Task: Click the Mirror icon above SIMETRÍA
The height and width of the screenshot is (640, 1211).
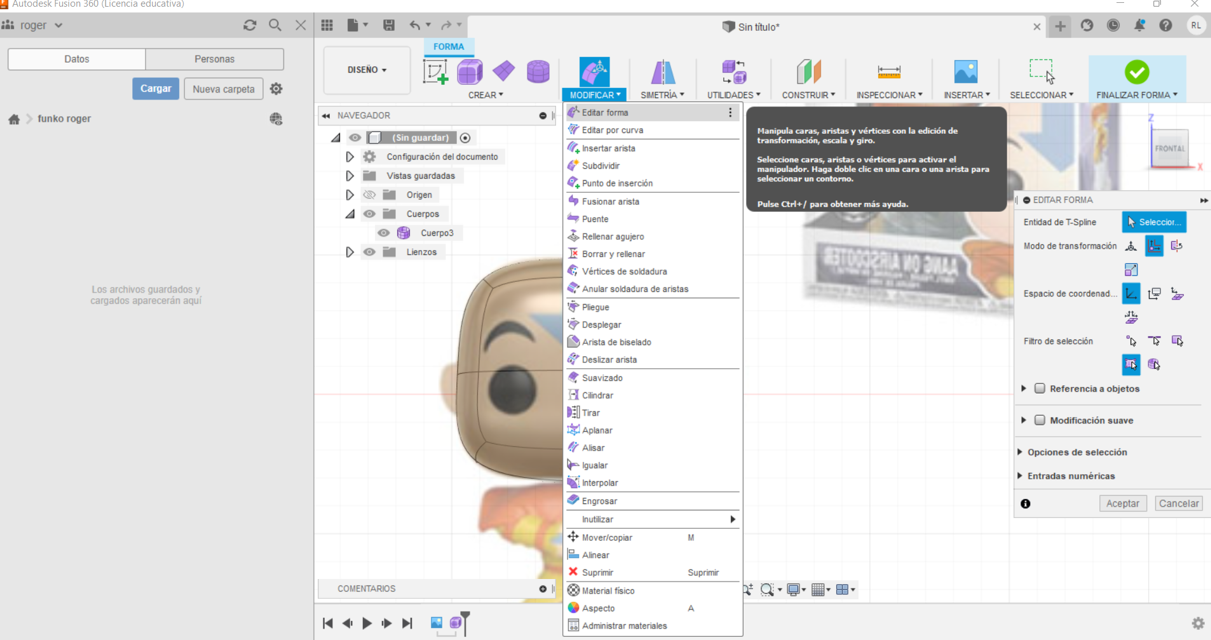Action: pos(662,71)
